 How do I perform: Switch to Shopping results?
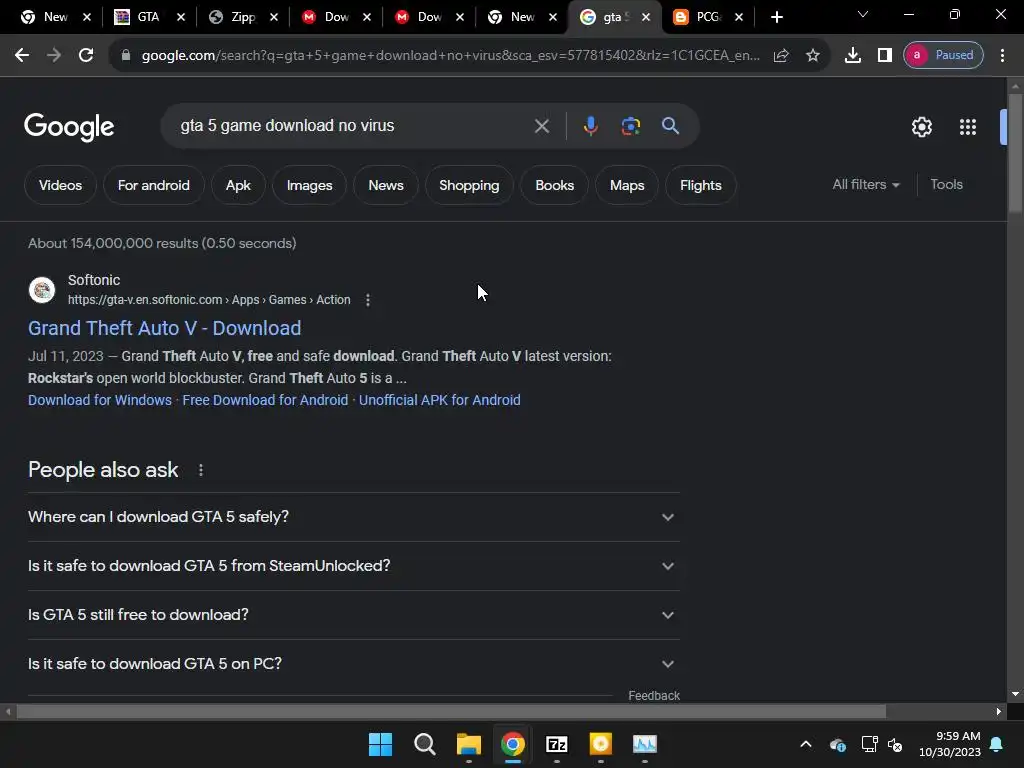pyautogui.click(x=469, y=185)
